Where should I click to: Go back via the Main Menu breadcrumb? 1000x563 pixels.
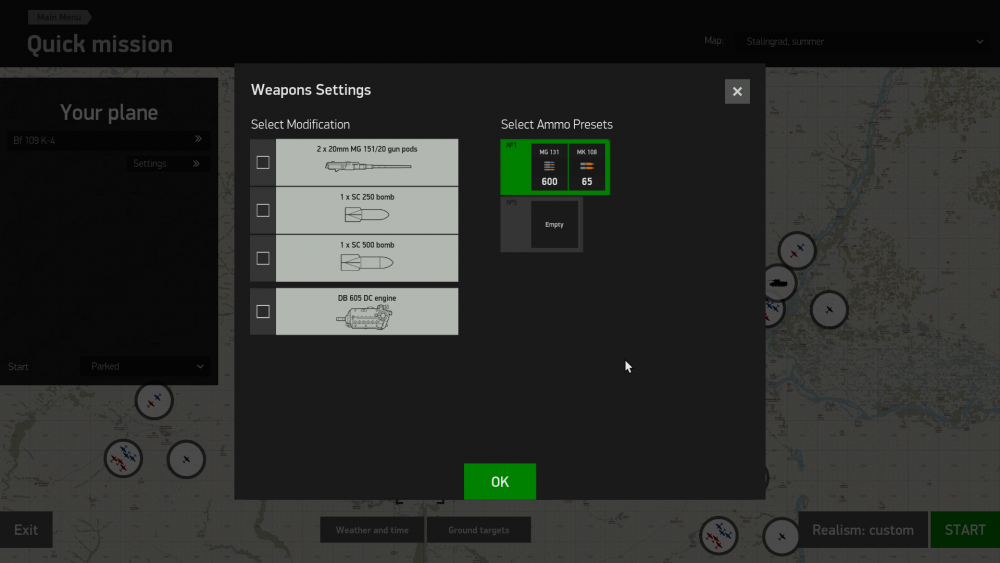tap(59, 17)
